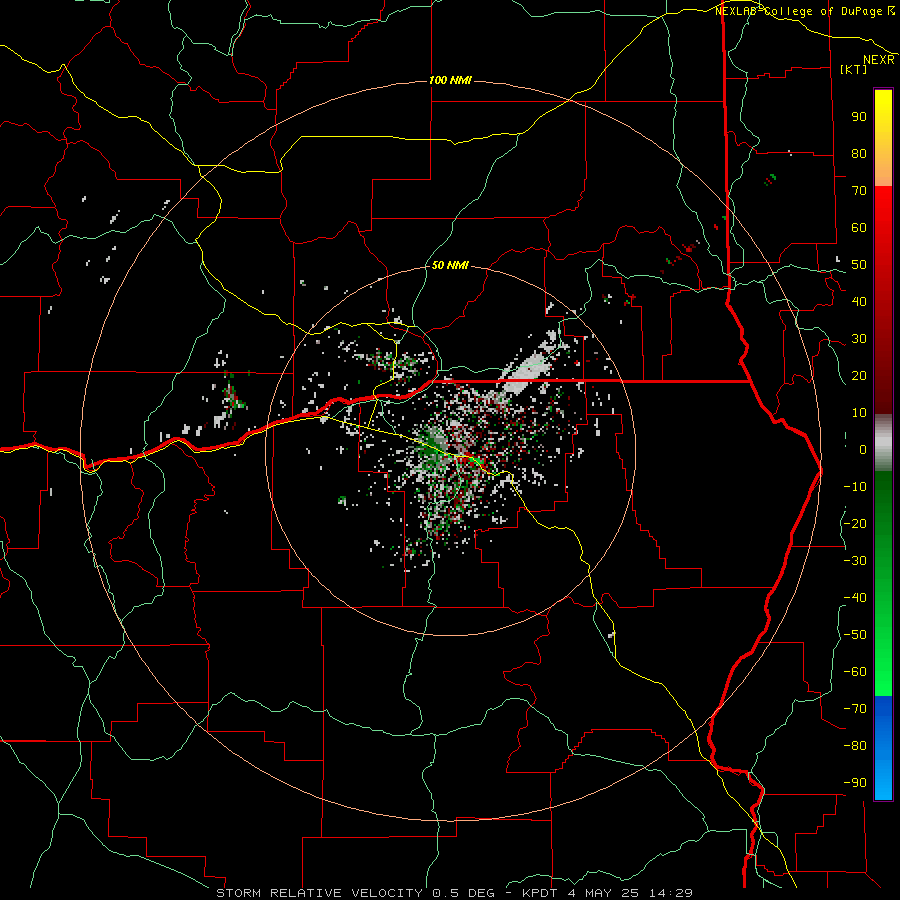Click the -20 value on velocity scale
The image size is (900, 900).
[x=855, y=523]
